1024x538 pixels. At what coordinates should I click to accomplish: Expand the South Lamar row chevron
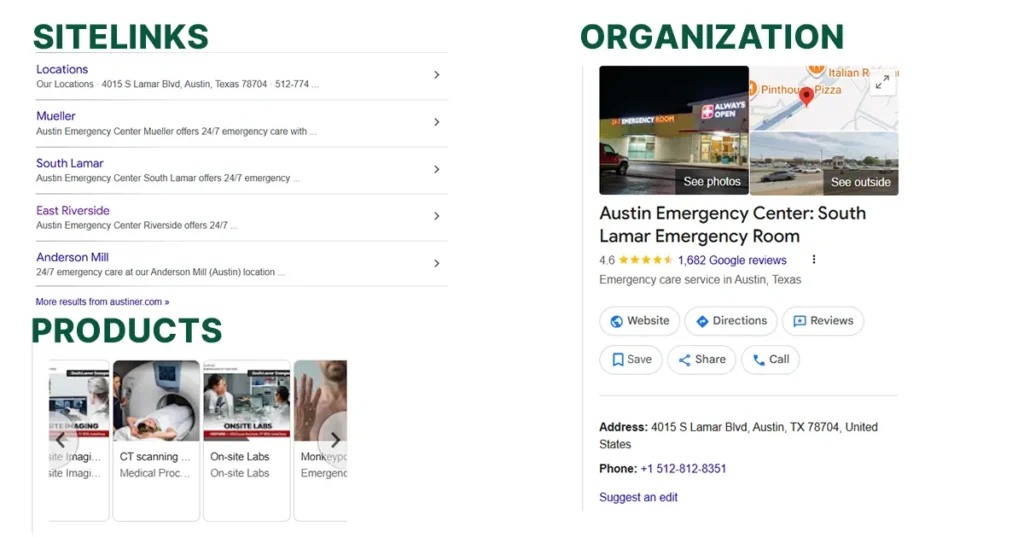pyautogui.click(x=437, y=169)
